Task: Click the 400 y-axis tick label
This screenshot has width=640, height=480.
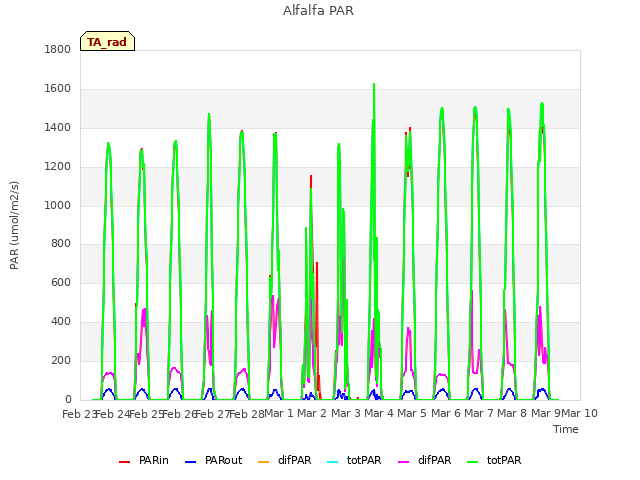Action: [61, 322]
